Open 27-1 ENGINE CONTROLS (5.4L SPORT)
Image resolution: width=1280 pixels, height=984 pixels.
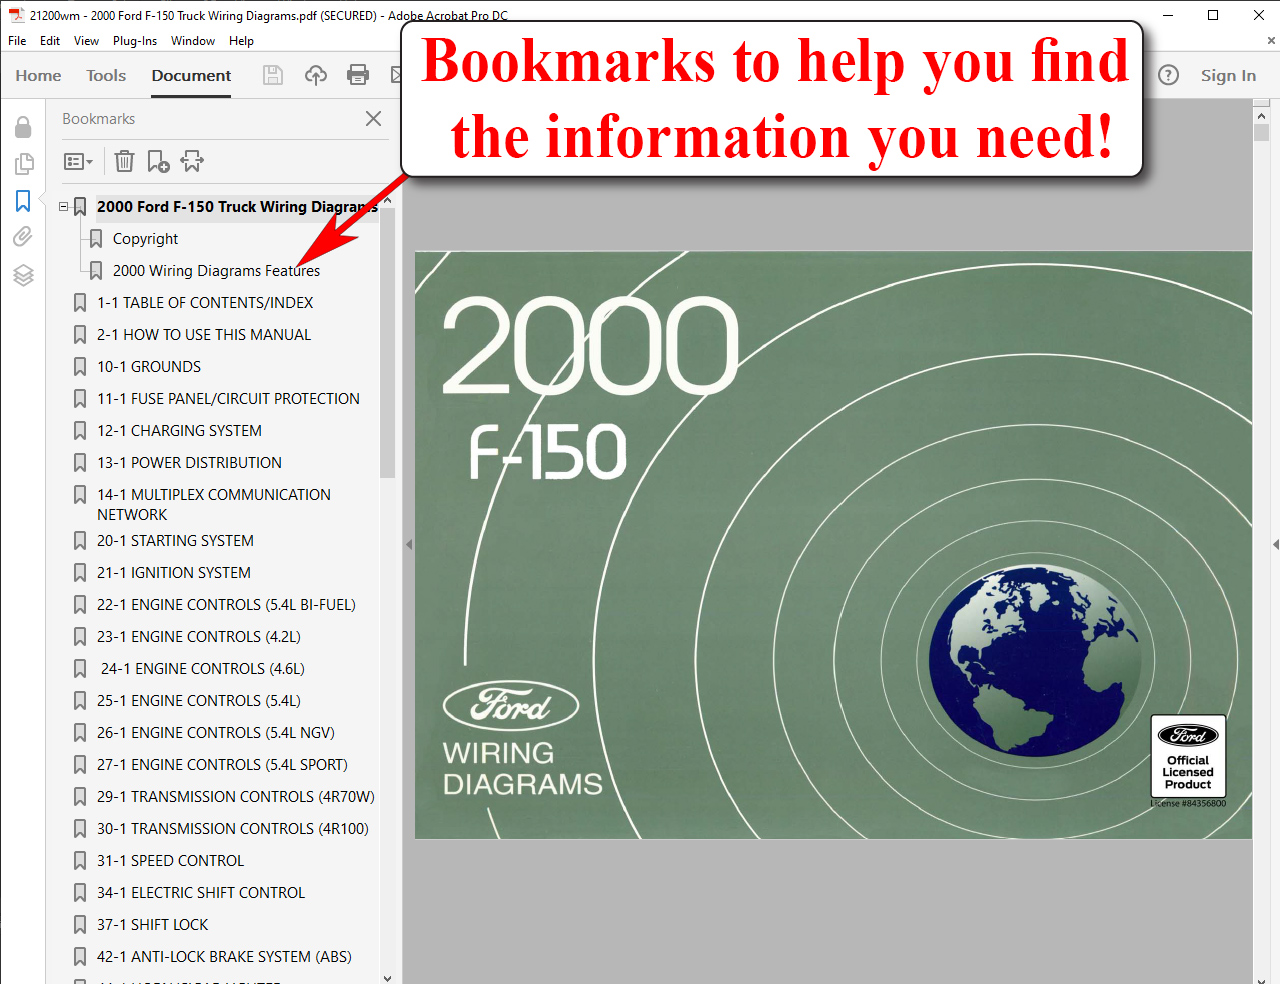pos(222,765)
